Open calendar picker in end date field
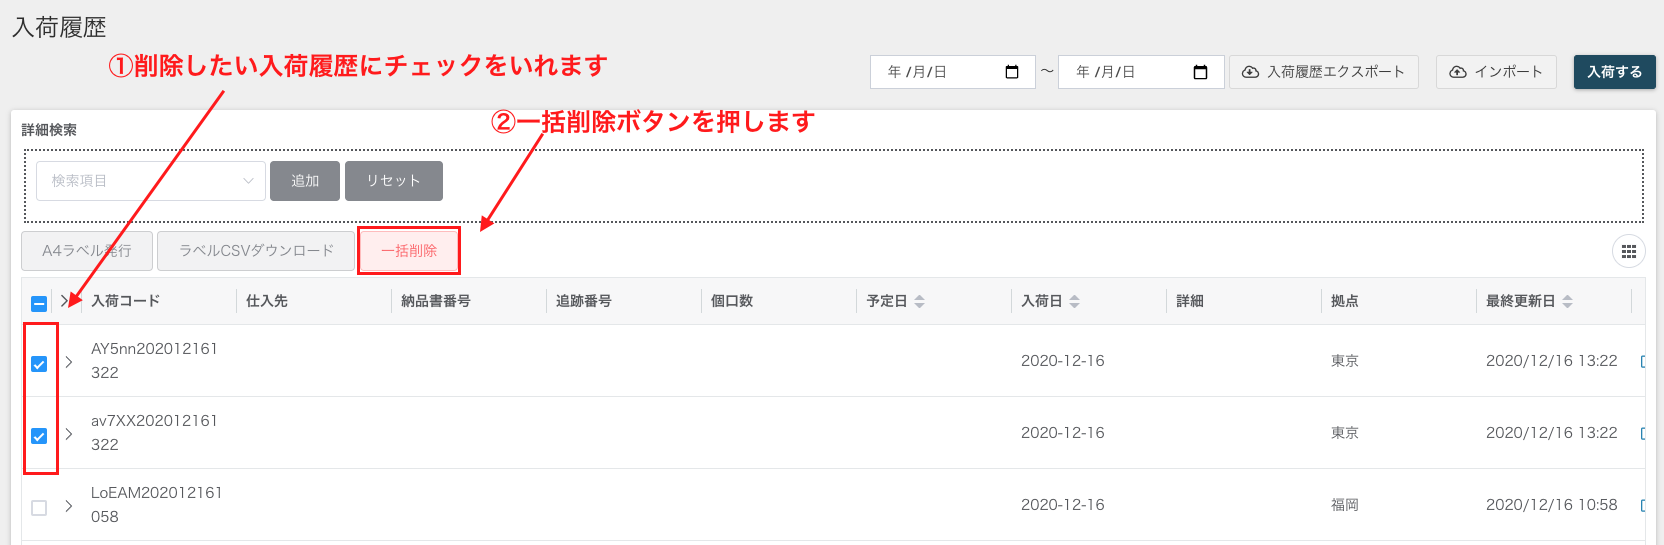Screen dimensions: 1664x545 coord(1201,72)
